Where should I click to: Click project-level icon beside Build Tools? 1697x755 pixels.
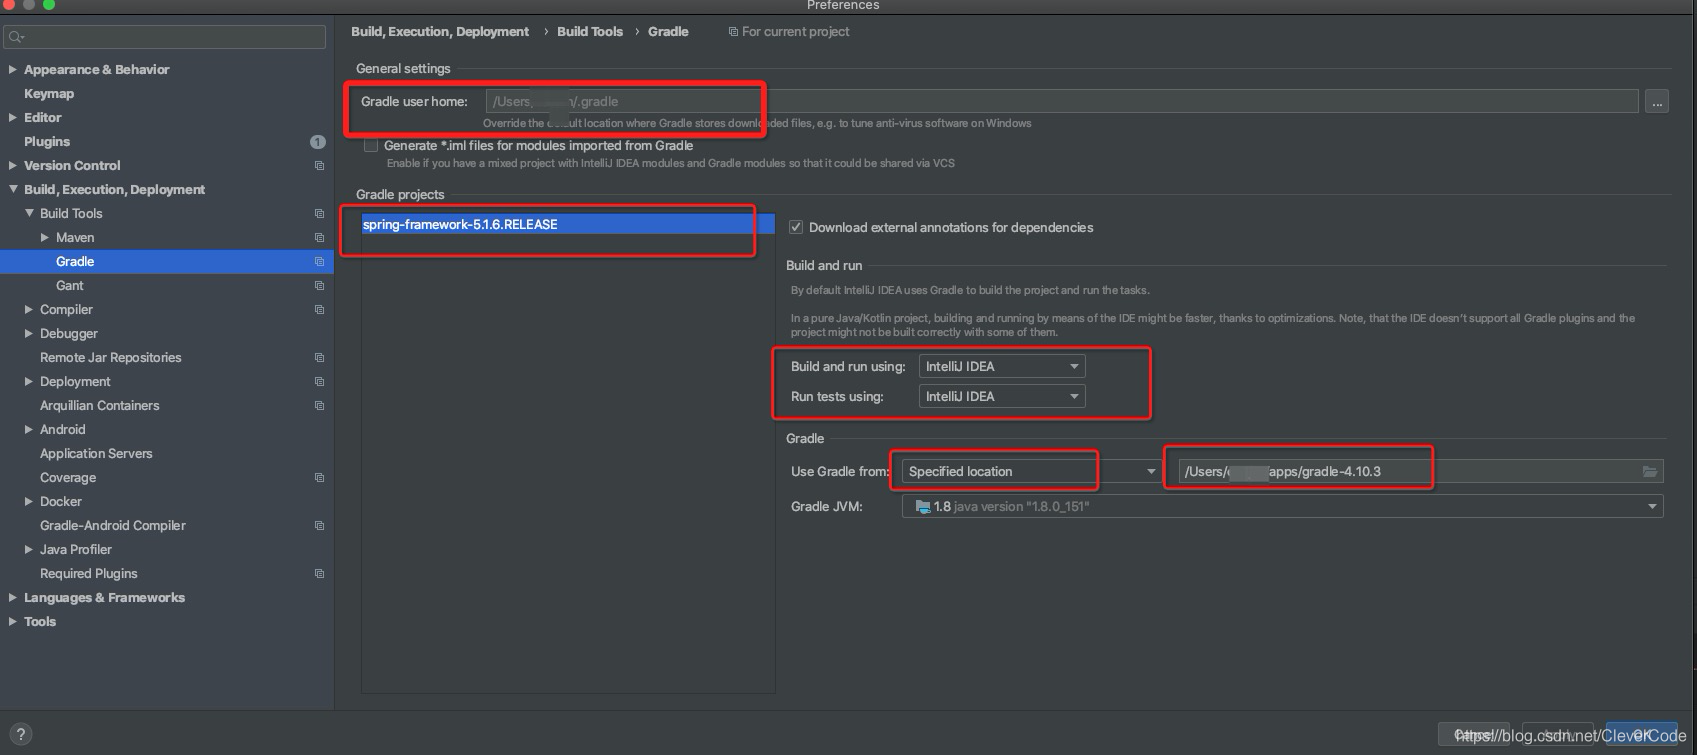point(319,213)
